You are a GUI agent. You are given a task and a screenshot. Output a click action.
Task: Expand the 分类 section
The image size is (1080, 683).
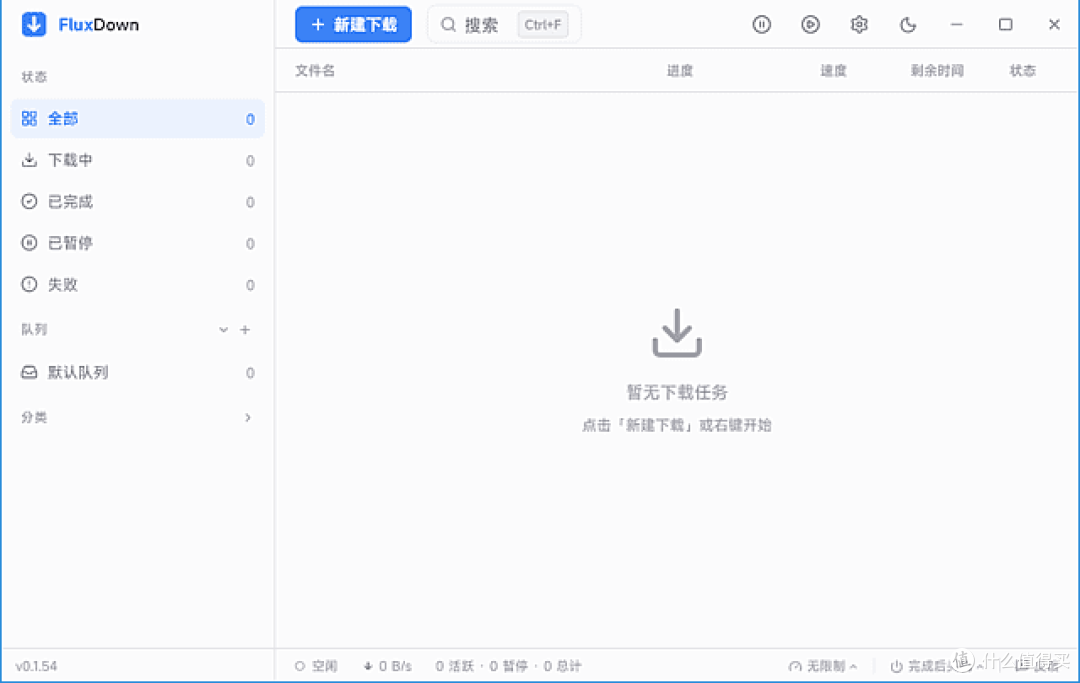[x=248, y=417]
